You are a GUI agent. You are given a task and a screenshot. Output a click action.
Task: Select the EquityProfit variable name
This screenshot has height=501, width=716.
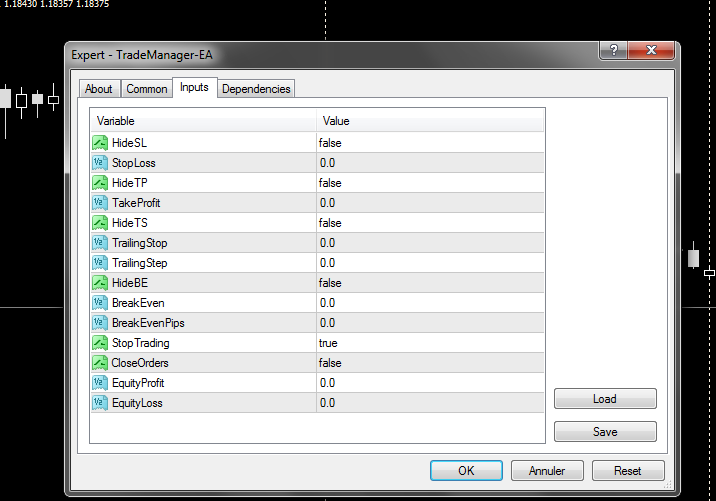tap(138, 383)
